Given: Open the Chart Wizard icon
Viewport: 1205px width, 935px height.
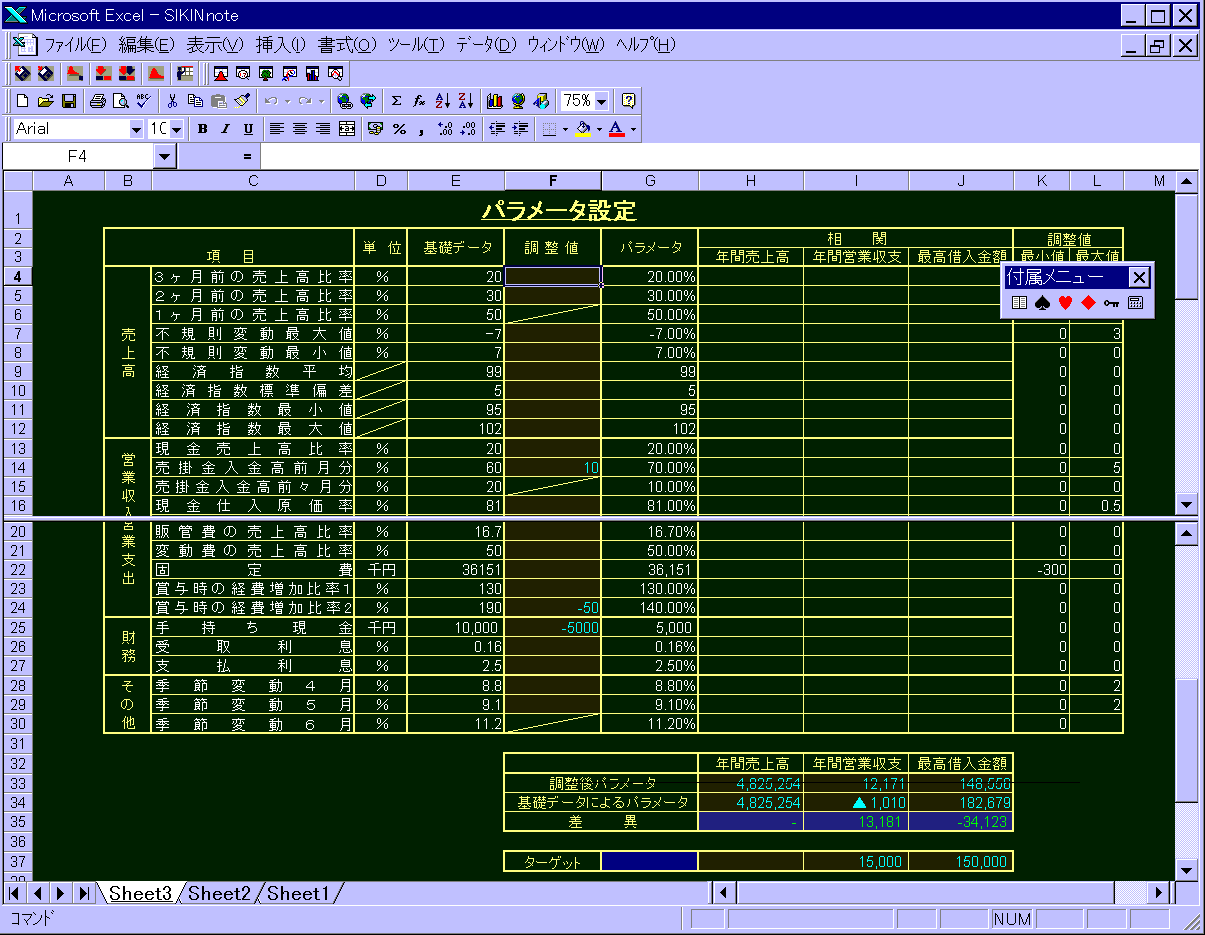Looking at the screenshot, I should tap(494, 101).
